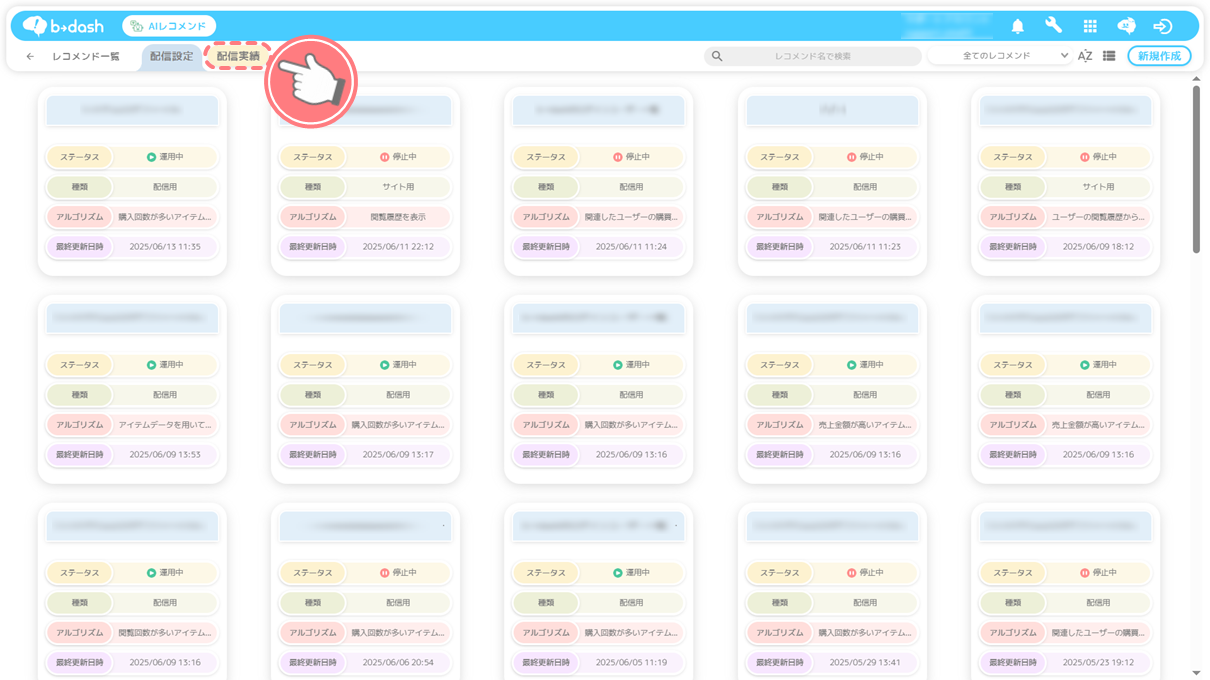Click the 閲覧履歴を表示 algorithm text
The image size is (1210, 680).
(398, 217)
